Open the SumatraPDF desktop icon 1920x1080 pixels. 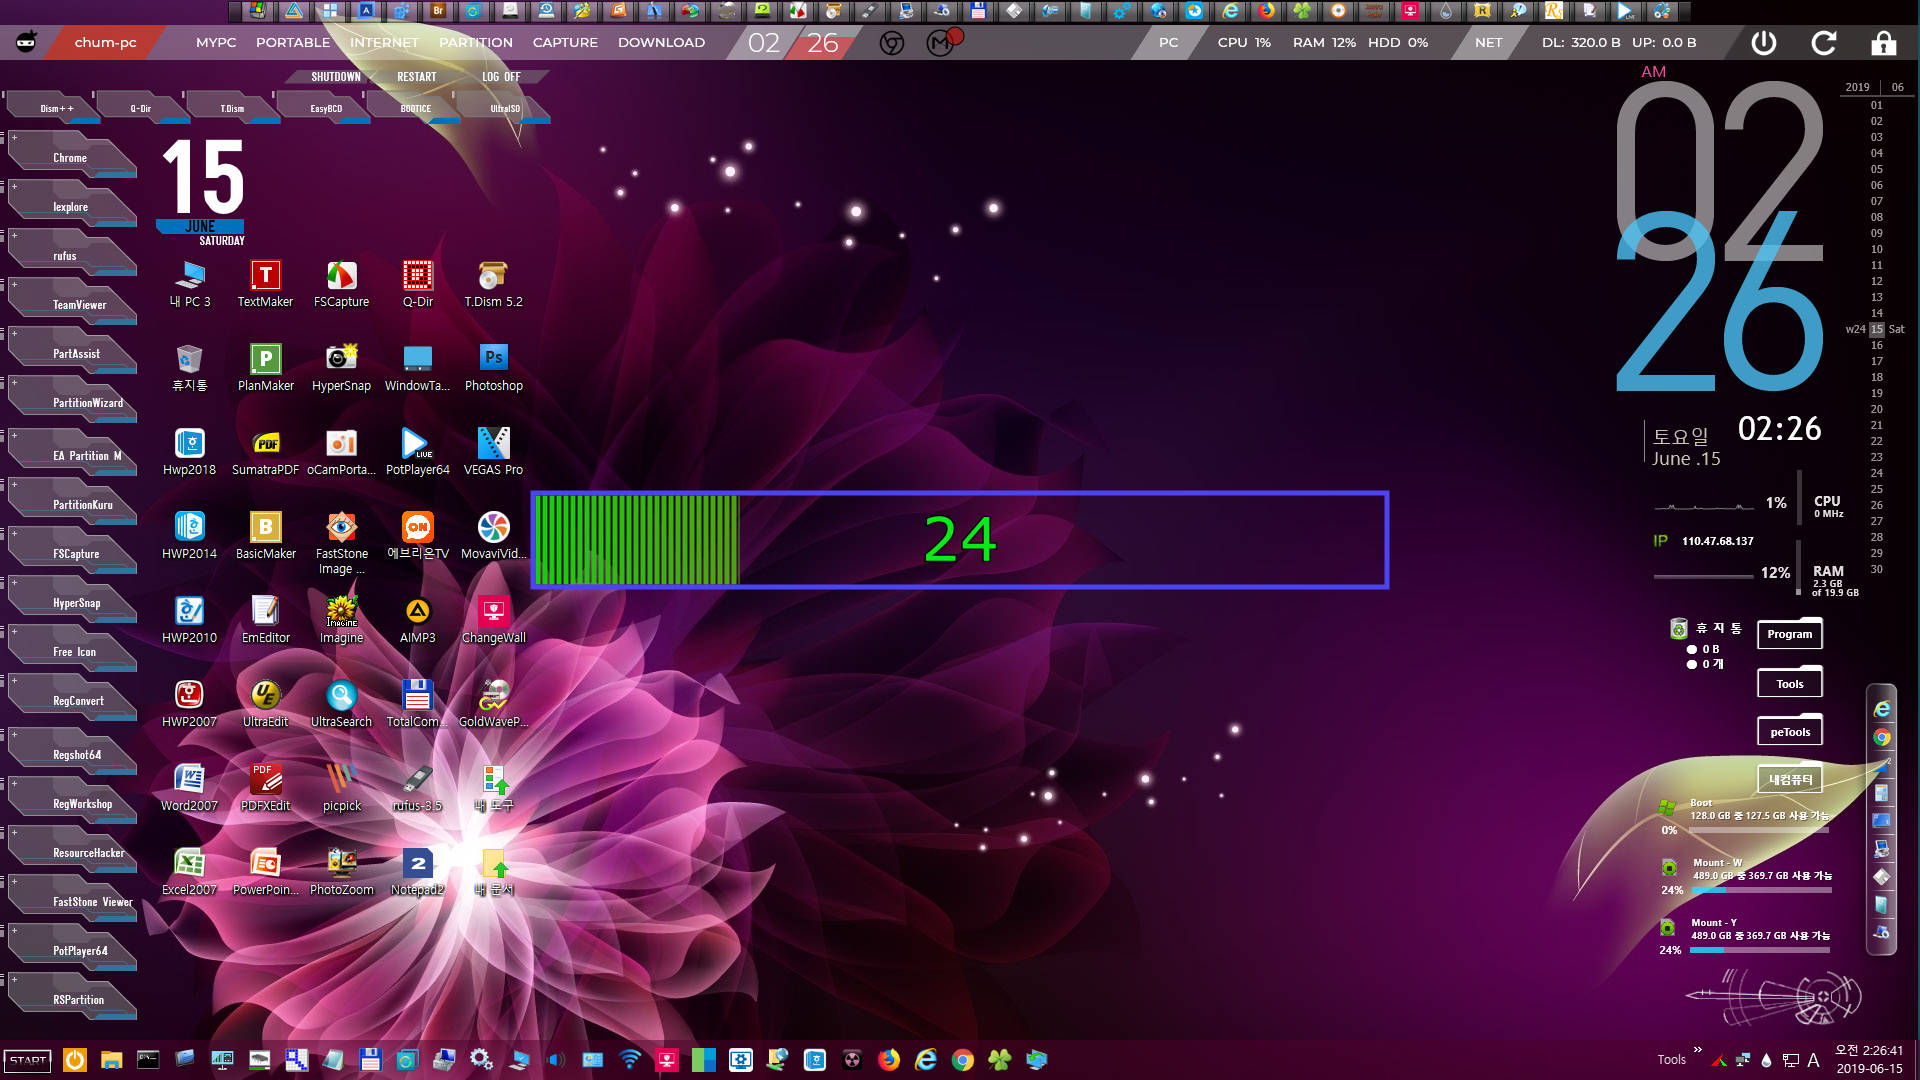tap(265, 452)
